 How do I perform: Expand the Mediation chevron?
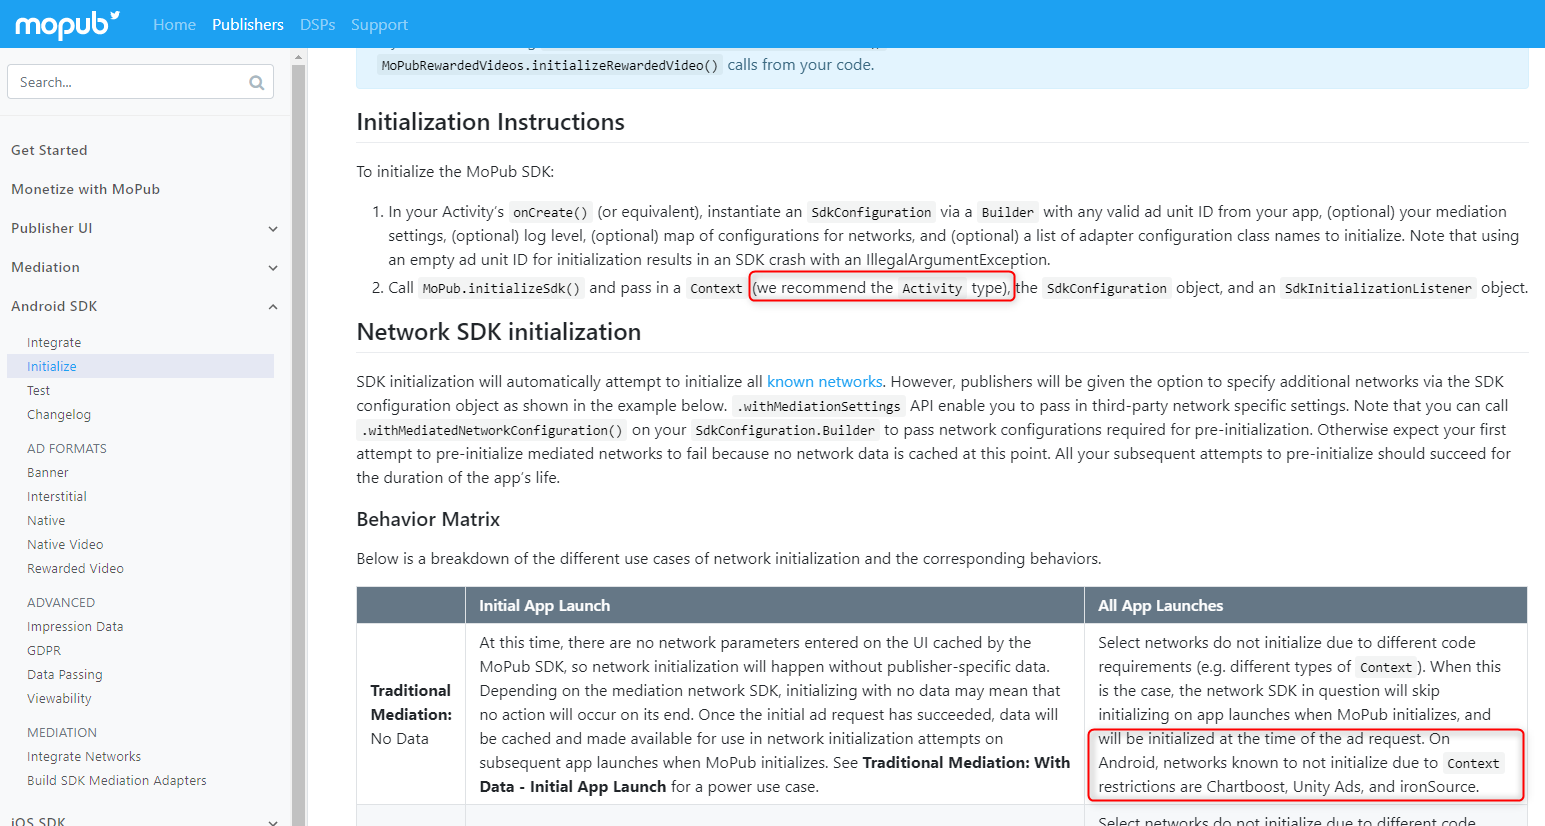(273, 268)
